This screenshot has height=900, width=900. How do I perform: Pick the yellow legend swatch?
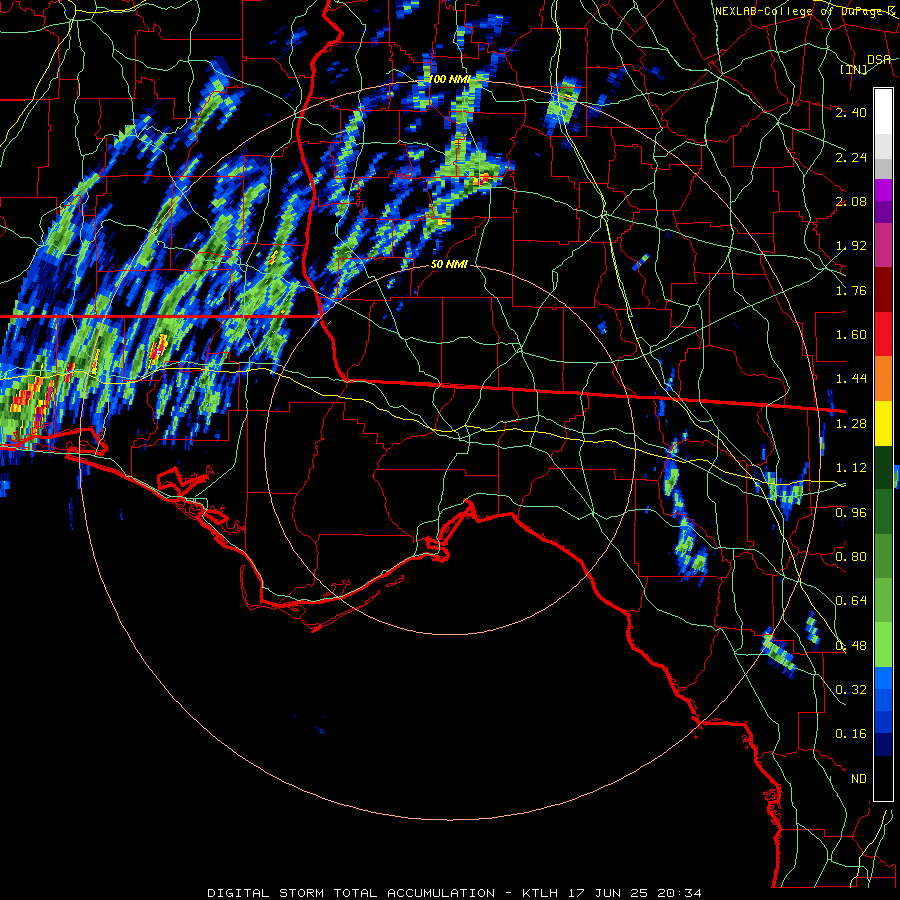point(883,423)
